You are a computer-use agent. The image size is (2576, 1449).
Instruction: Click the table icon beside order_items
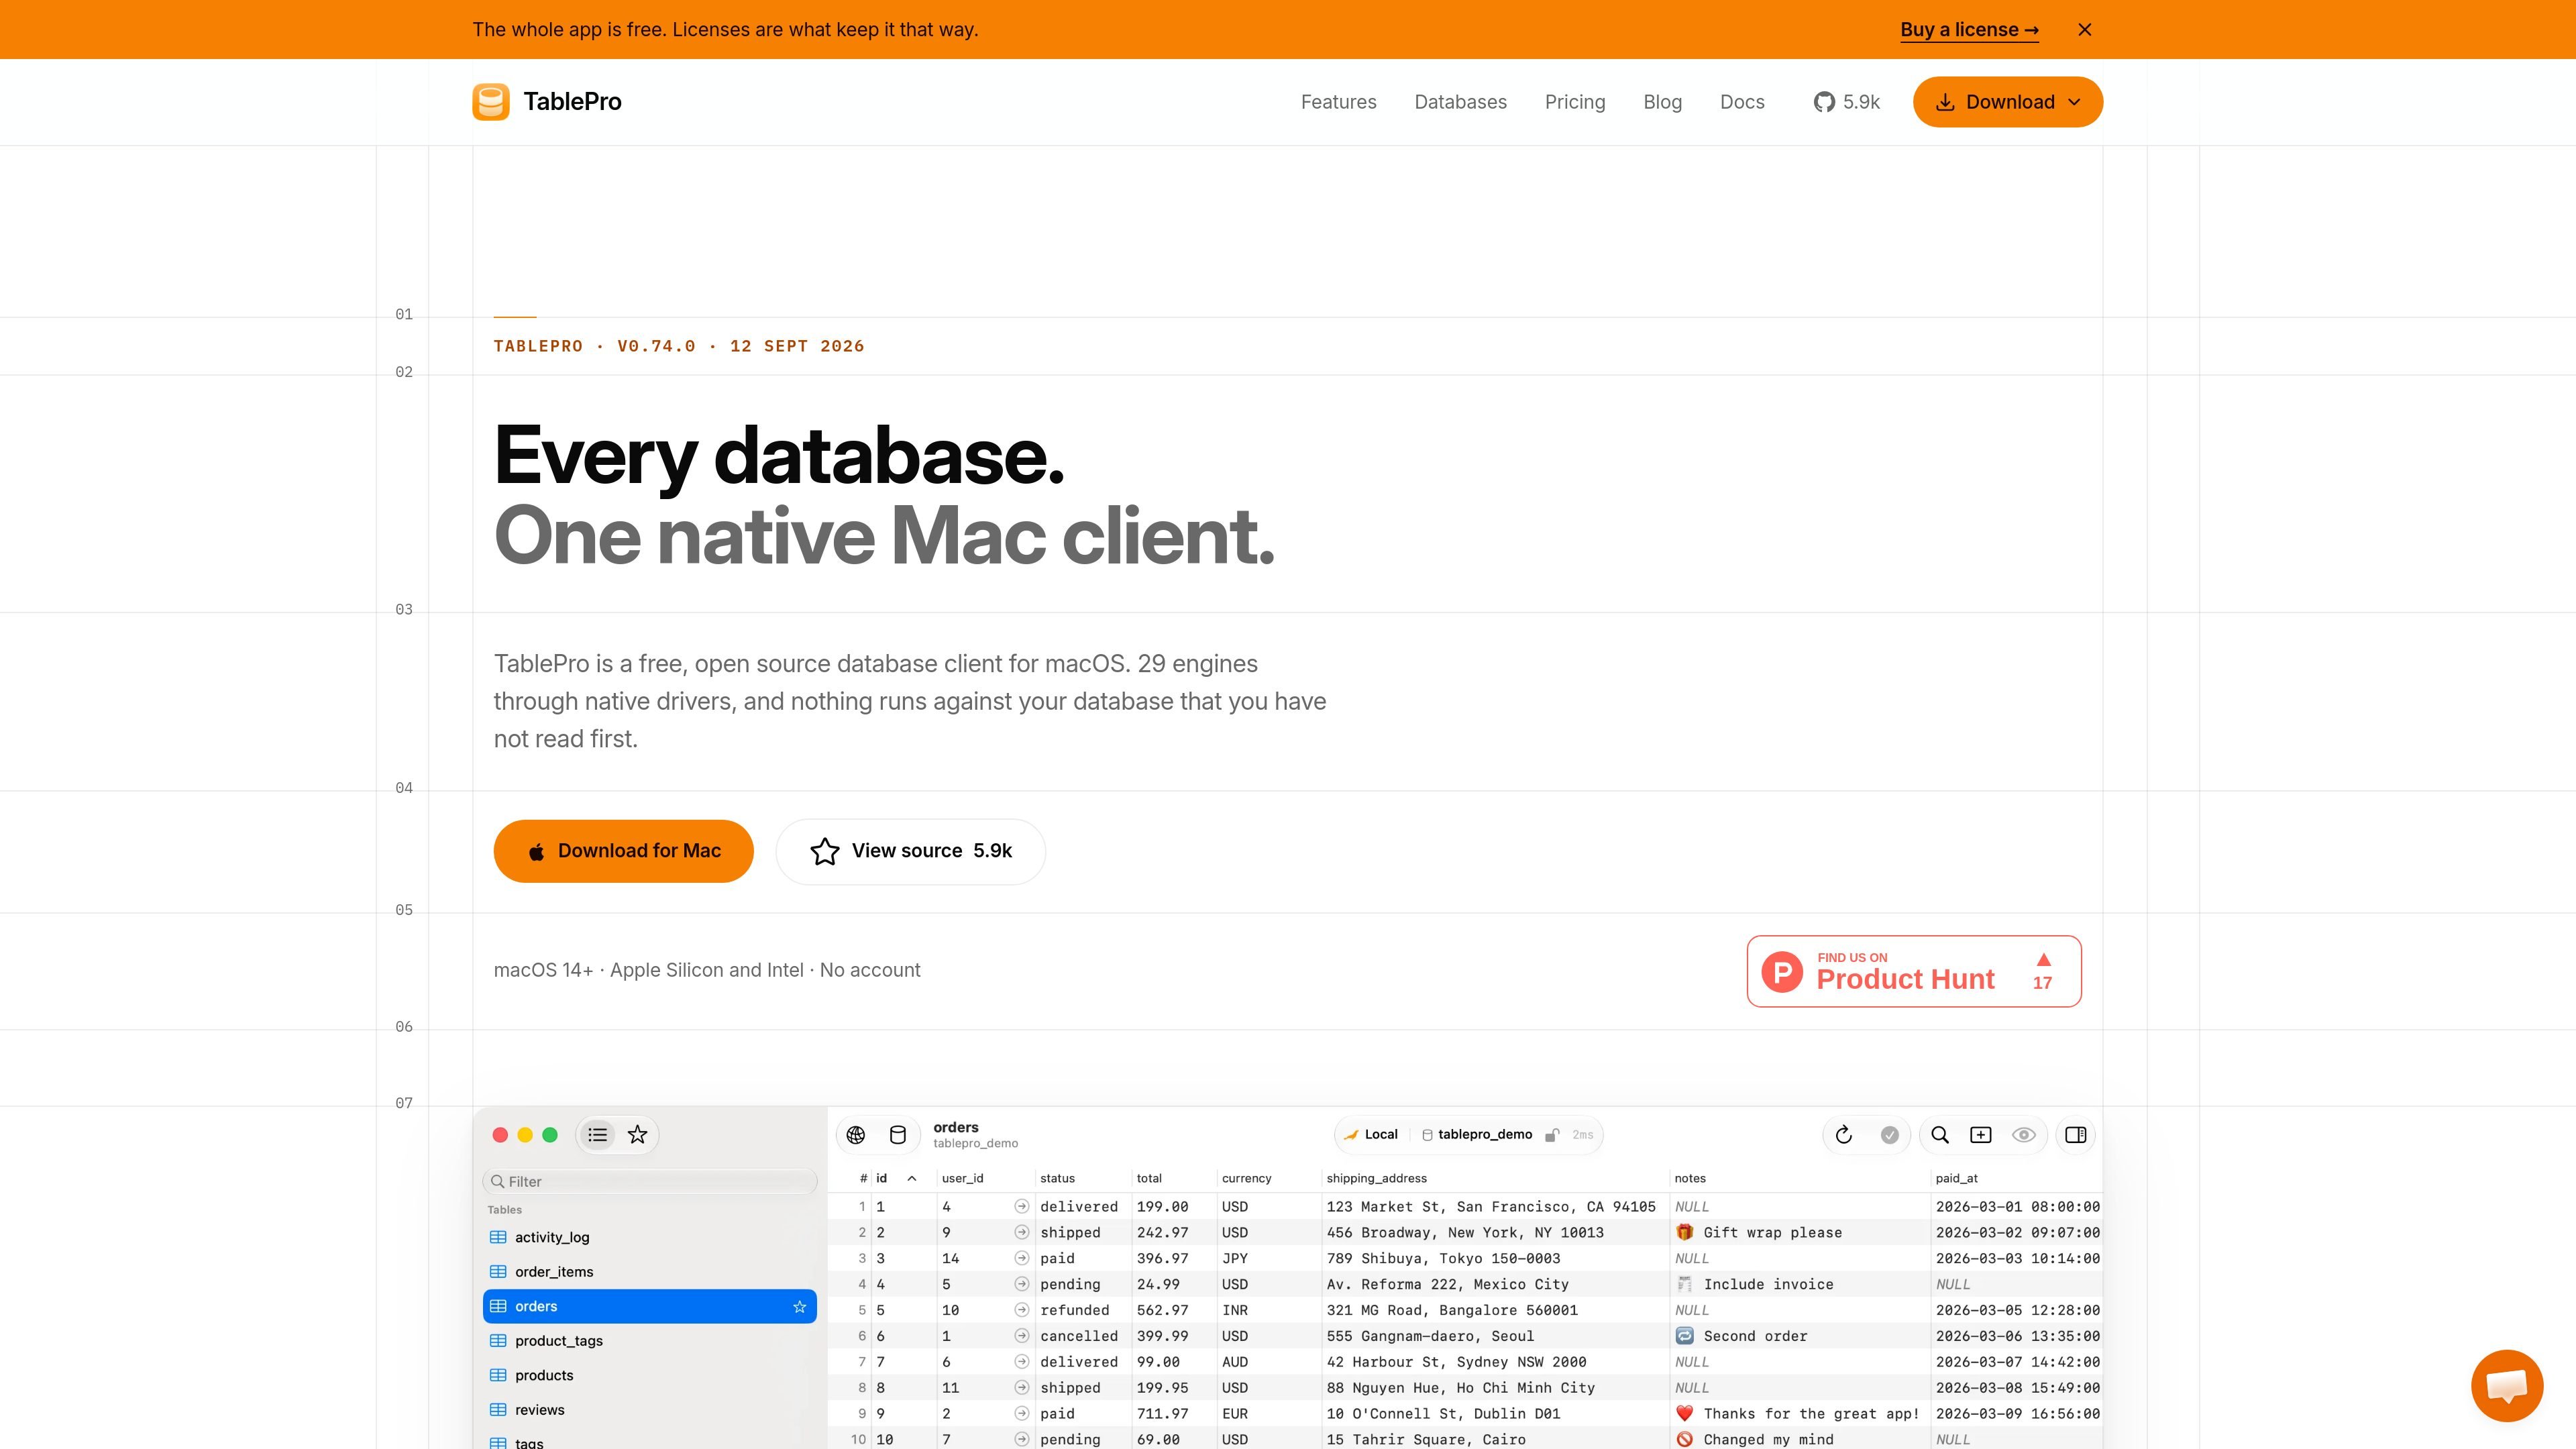pos(498,1272)
